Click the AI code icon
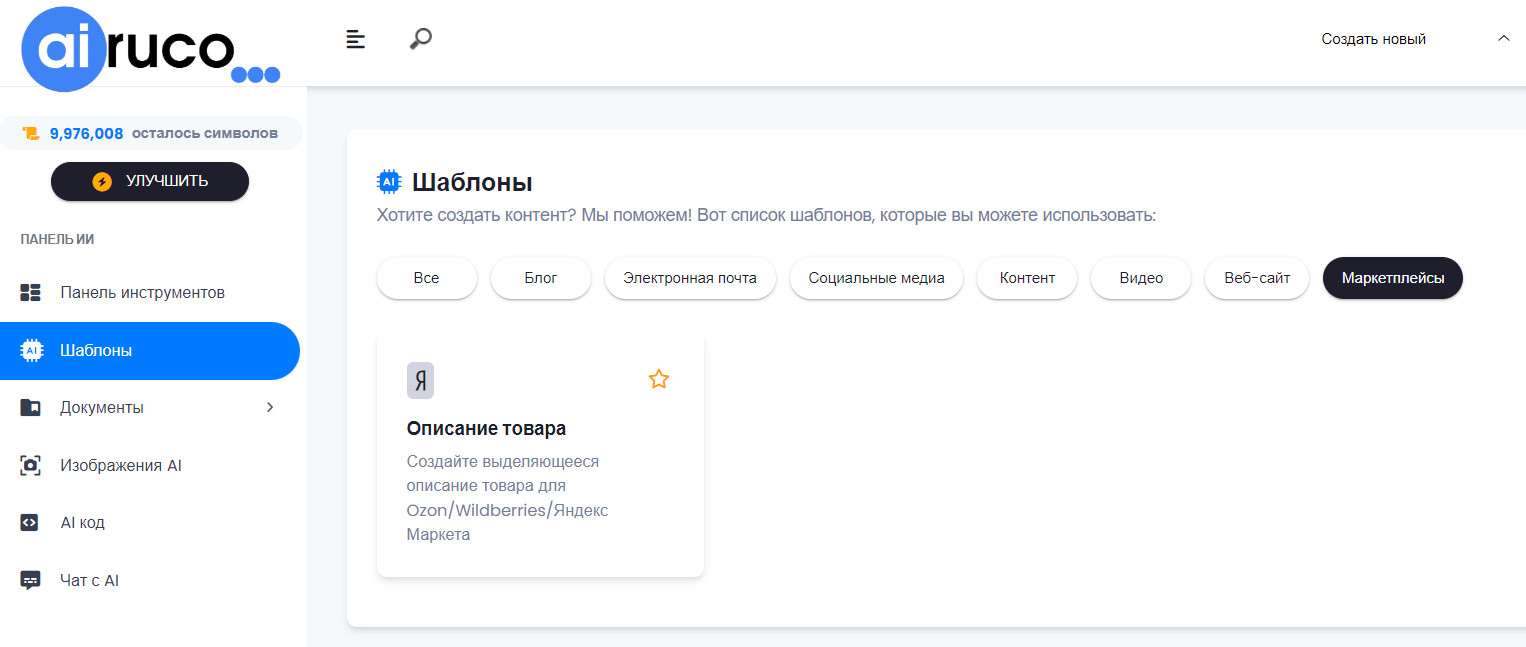This screenshot has height=647, width=1526. 31,523
